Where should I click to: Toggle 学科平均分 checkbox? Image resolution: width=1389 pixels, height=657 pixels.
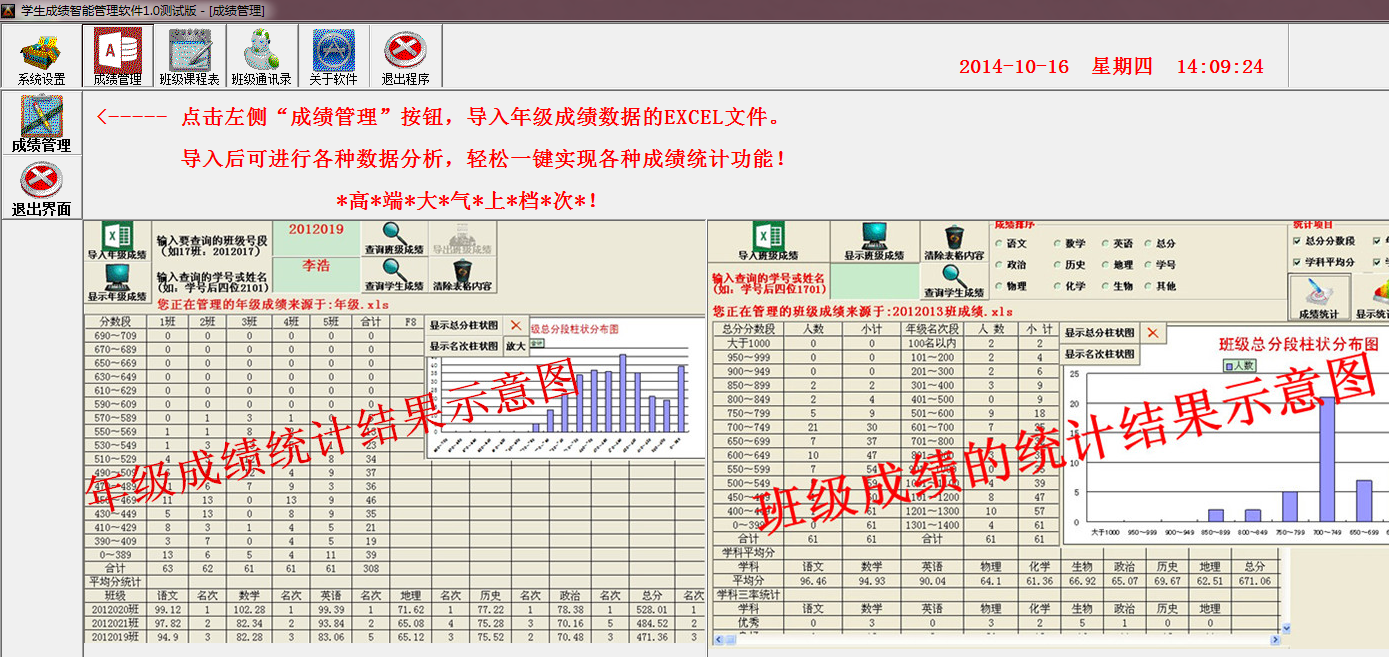pyautogui.click(x=1324, y=262)
